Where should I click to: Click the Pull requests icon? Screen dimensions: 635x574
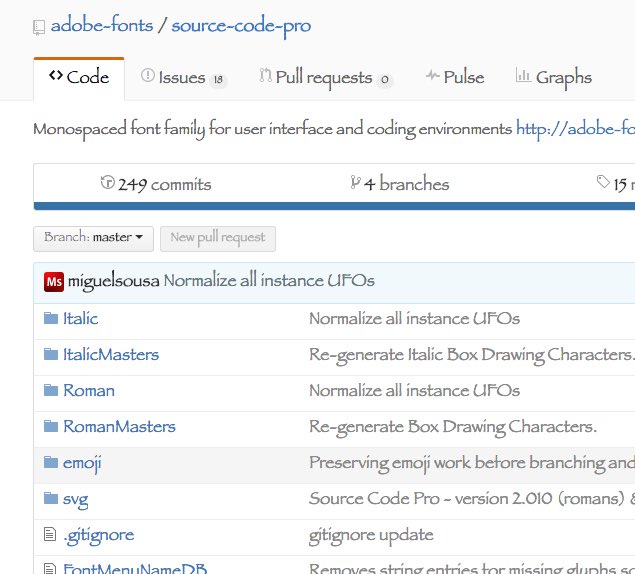point(266,75)
